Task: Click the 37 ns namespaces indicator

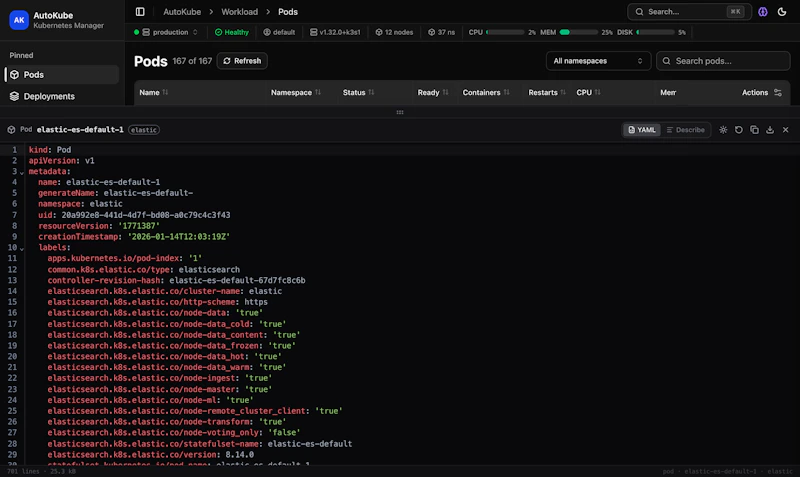Action: (x=441, y=32)
